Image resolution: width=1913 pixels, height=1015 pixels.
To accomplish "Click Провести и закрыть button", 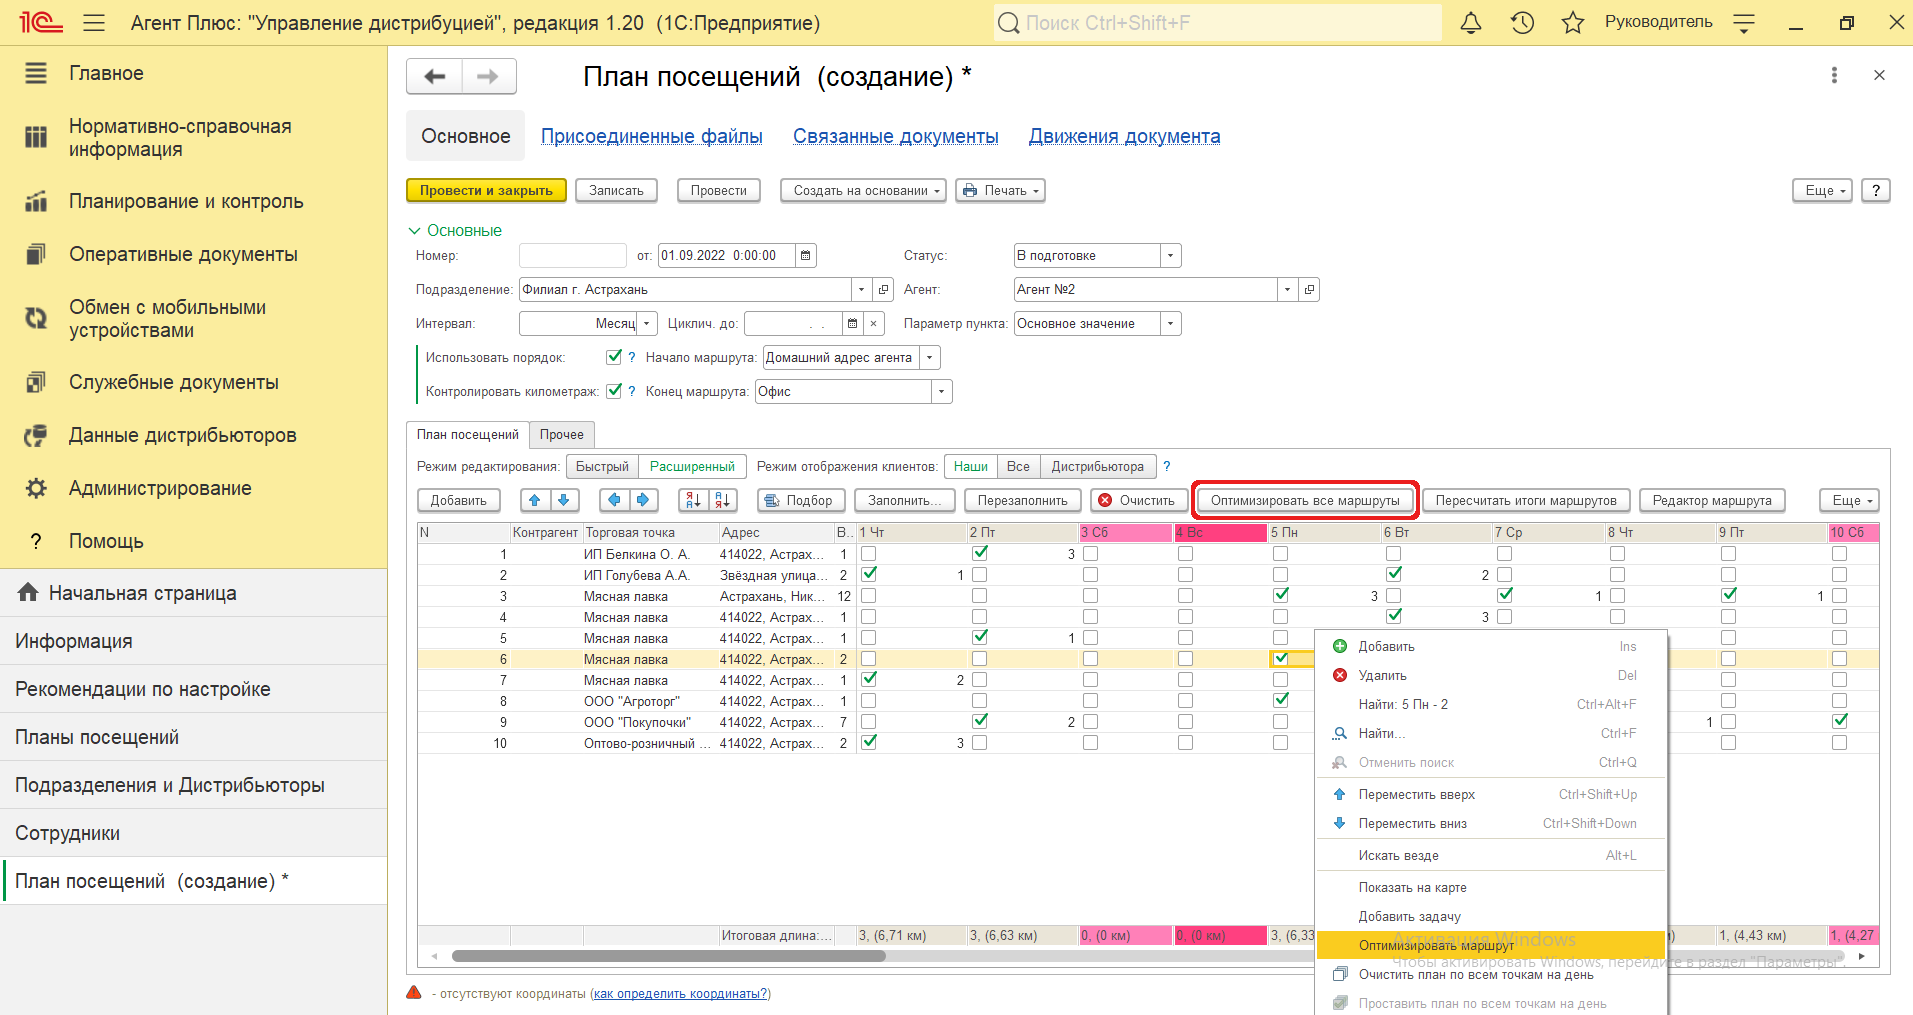I will click(486, 190).
